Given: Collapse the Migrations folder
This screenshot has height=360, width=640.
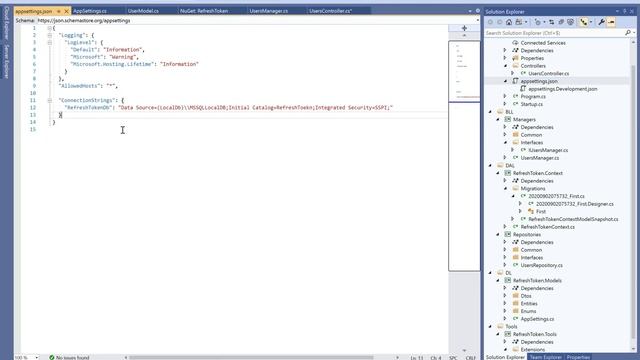Looking at the screenshot, I should [505, 189].
